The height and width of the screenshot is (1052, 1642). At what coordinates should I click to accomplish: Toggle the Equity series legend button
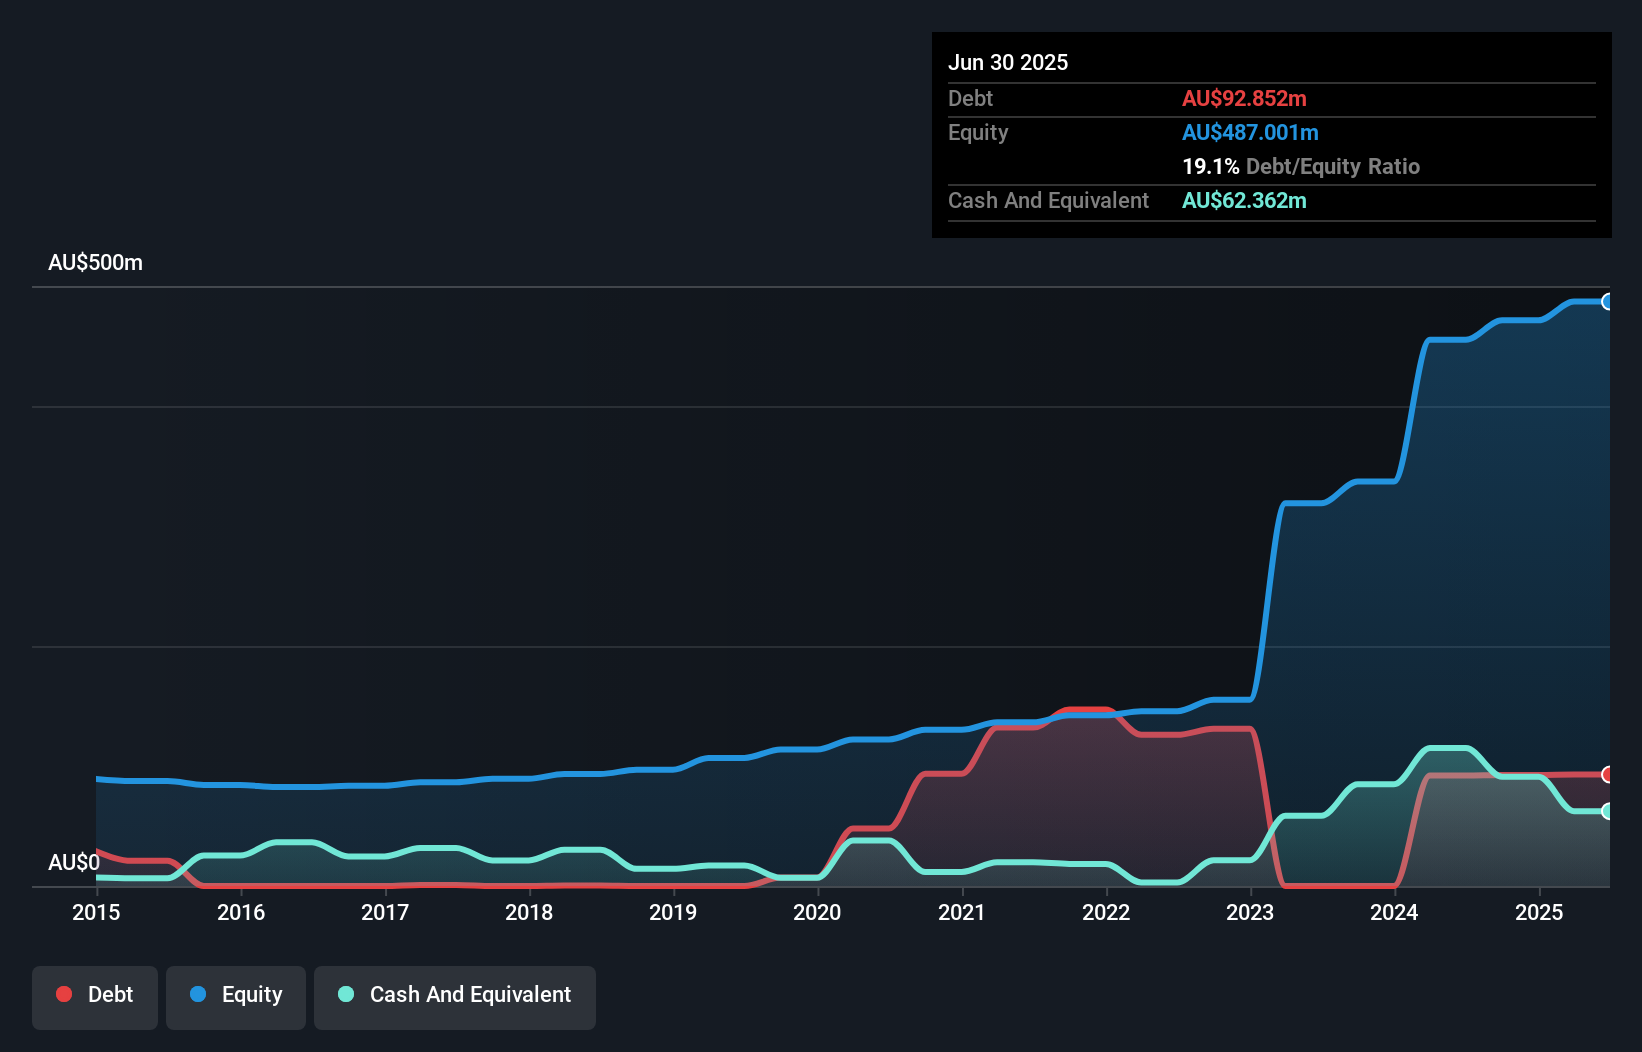pyautogui.click(x=236, y=997)
